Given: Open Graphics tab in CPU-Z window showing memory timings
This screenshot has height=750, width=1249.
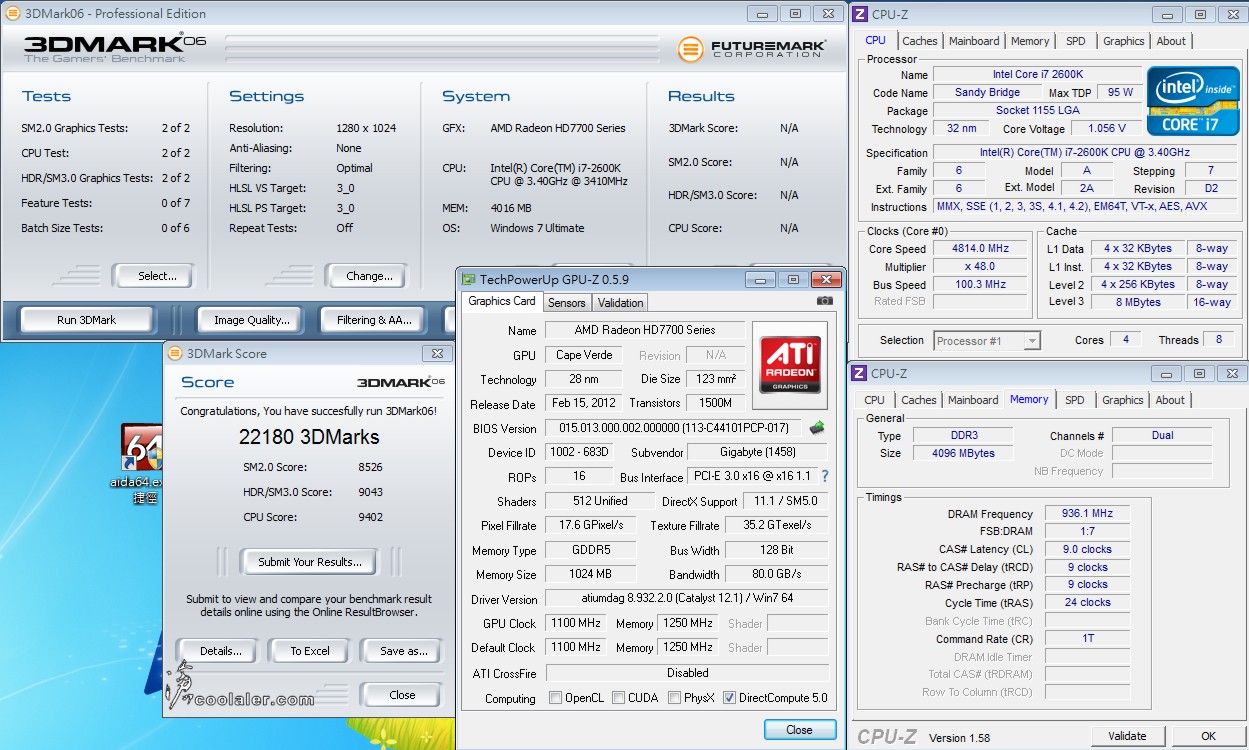Looking at the screenshot, I should pos(1123,400).
